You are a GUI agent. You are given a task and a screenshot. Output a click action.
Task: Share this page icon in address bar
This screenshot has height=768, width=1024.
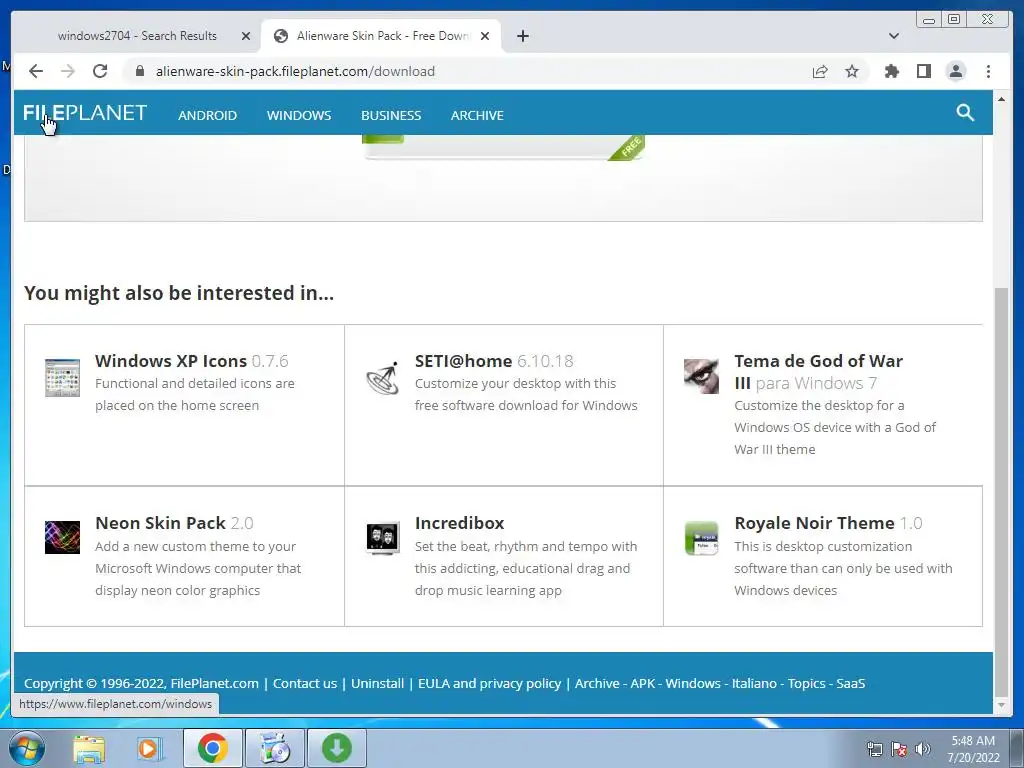pos(820,71)
